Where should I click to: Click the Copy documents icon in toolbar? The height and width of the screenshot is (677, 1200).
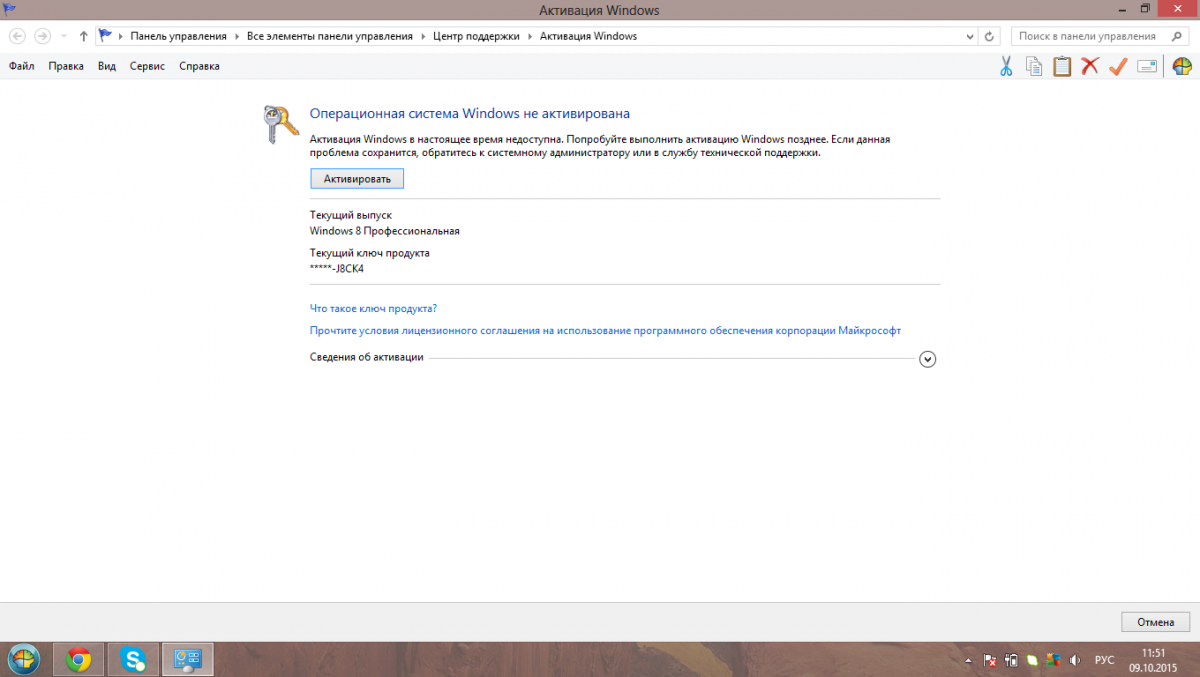click(1034, 66)
